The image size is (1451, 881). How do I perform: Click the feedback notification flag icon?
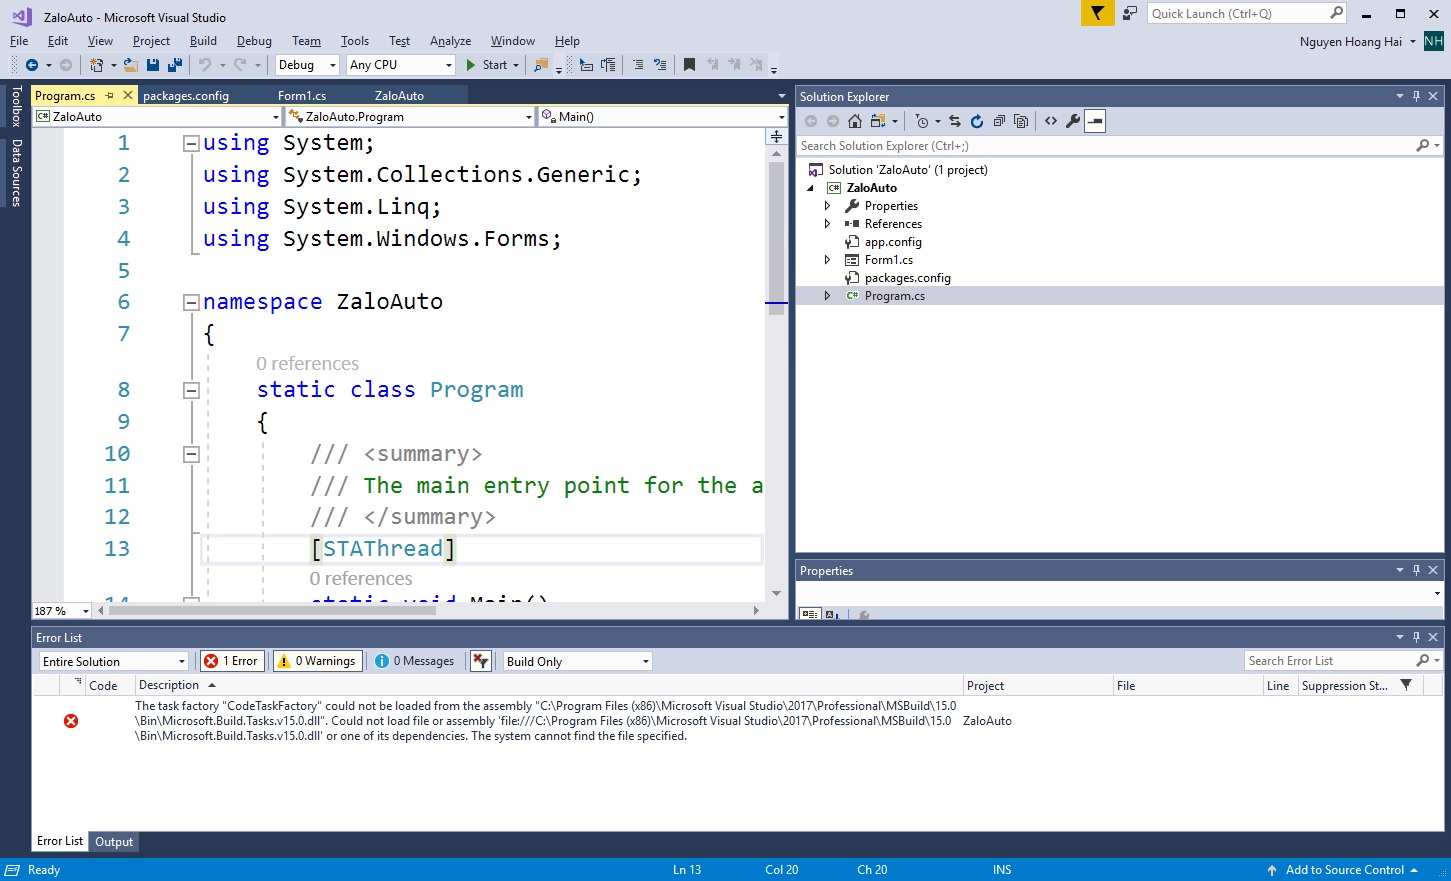[x=1097, y=13]
